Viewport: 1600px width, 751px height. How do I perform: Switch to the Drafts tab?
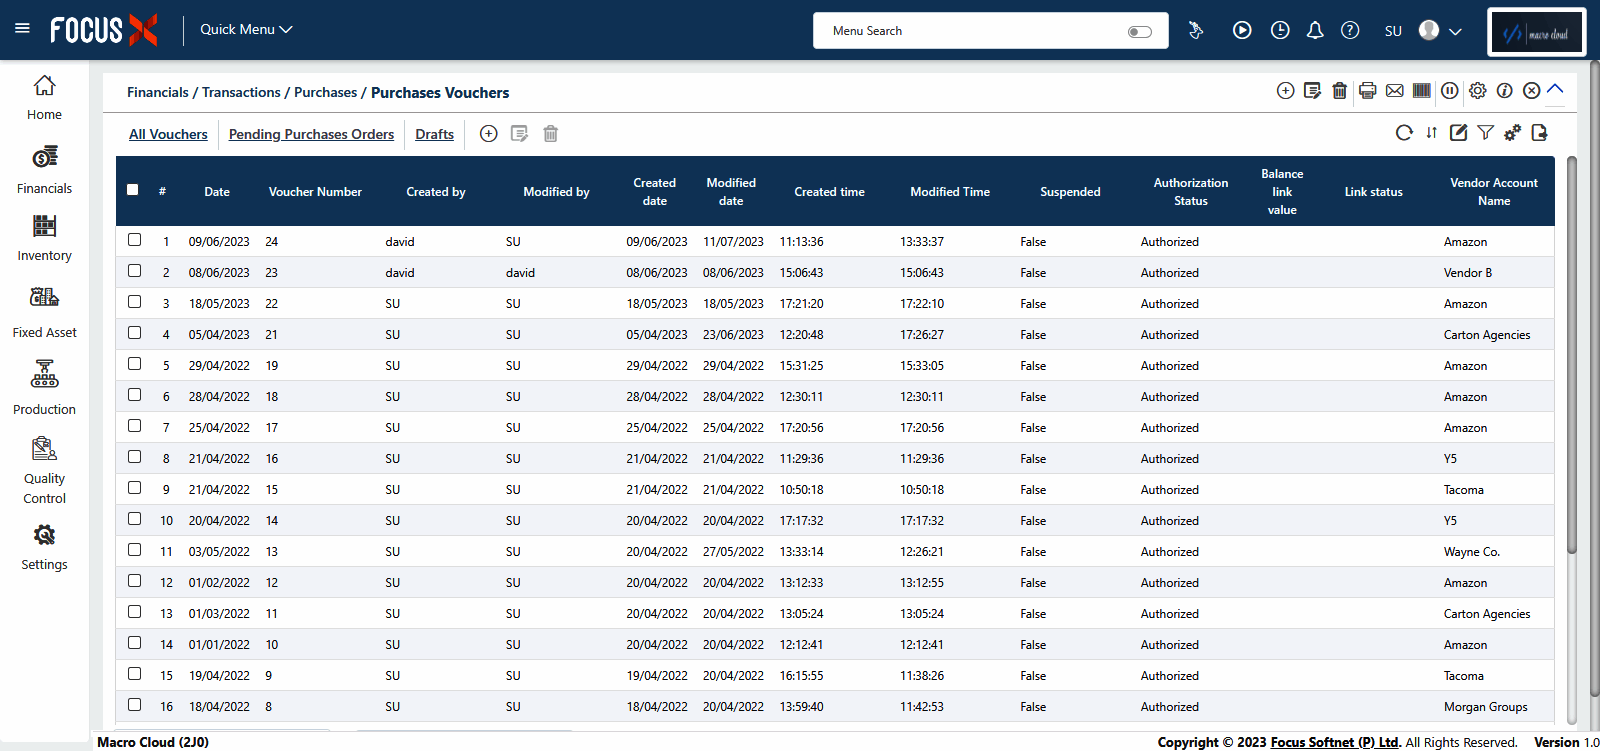coord(434,134)
